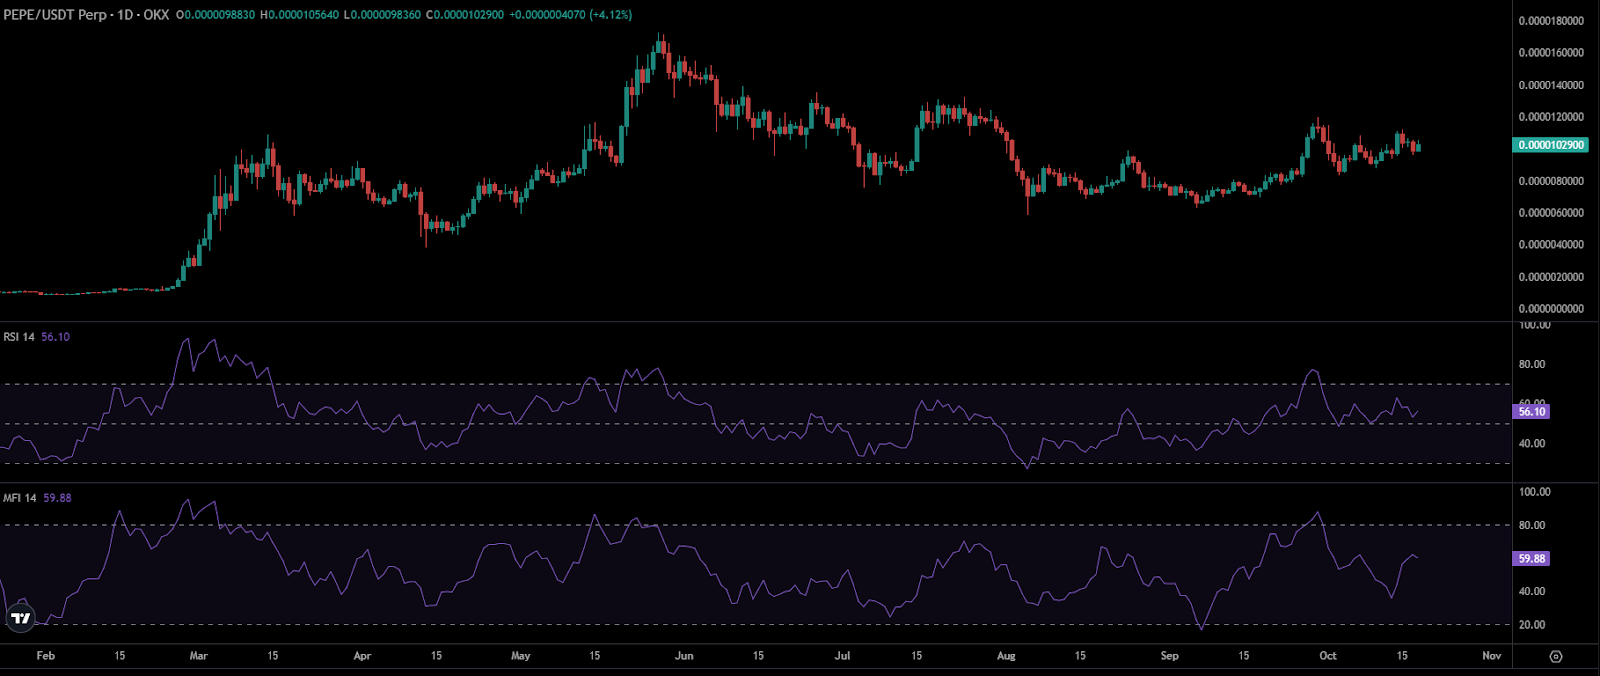Click Sep on the time axis

(1169, 656)
